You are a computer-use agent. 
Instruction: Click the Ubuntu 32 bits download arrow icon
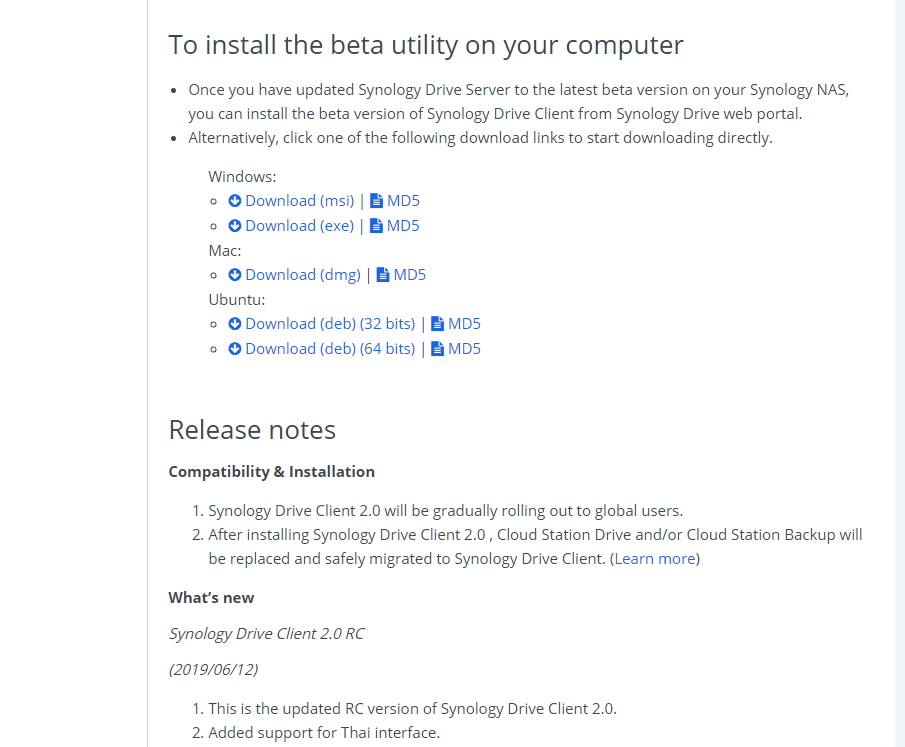click(x=234, y=323)
